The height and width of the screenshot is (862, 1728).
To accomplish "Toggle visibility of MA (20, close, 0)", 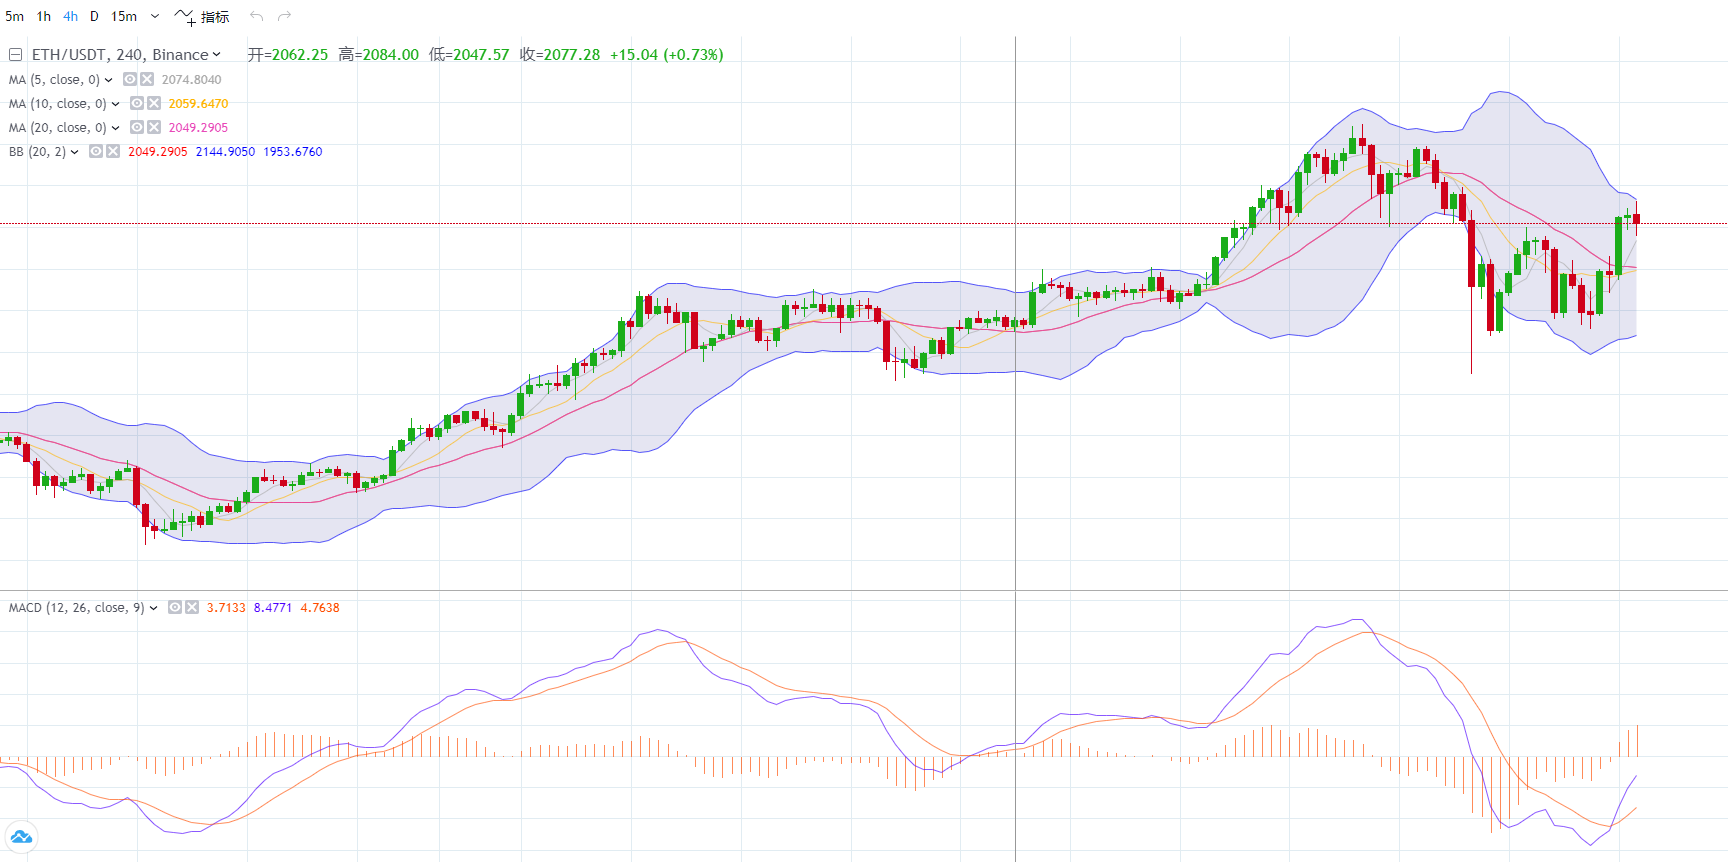I will (x=137, y=127).
